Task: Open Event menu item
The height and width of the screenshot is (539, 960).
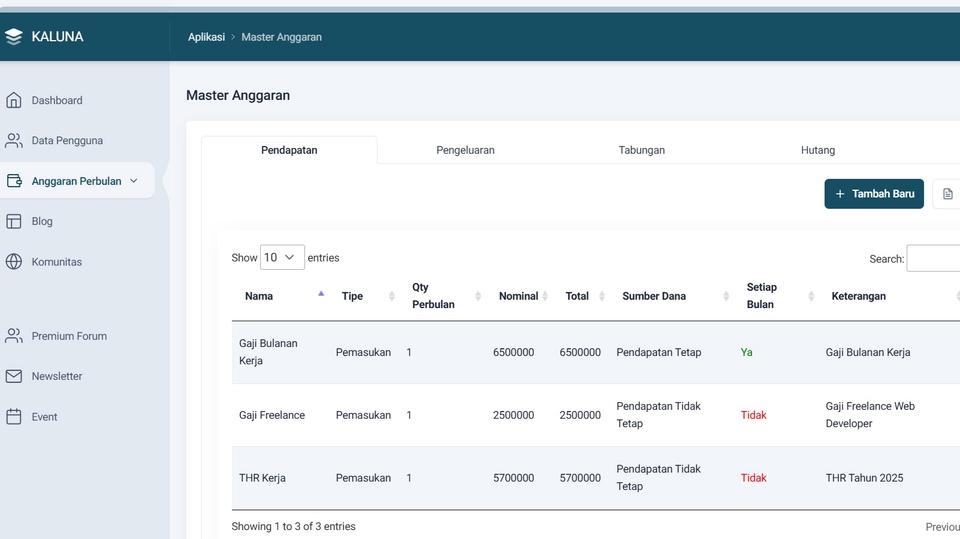Action: [45, 416]
